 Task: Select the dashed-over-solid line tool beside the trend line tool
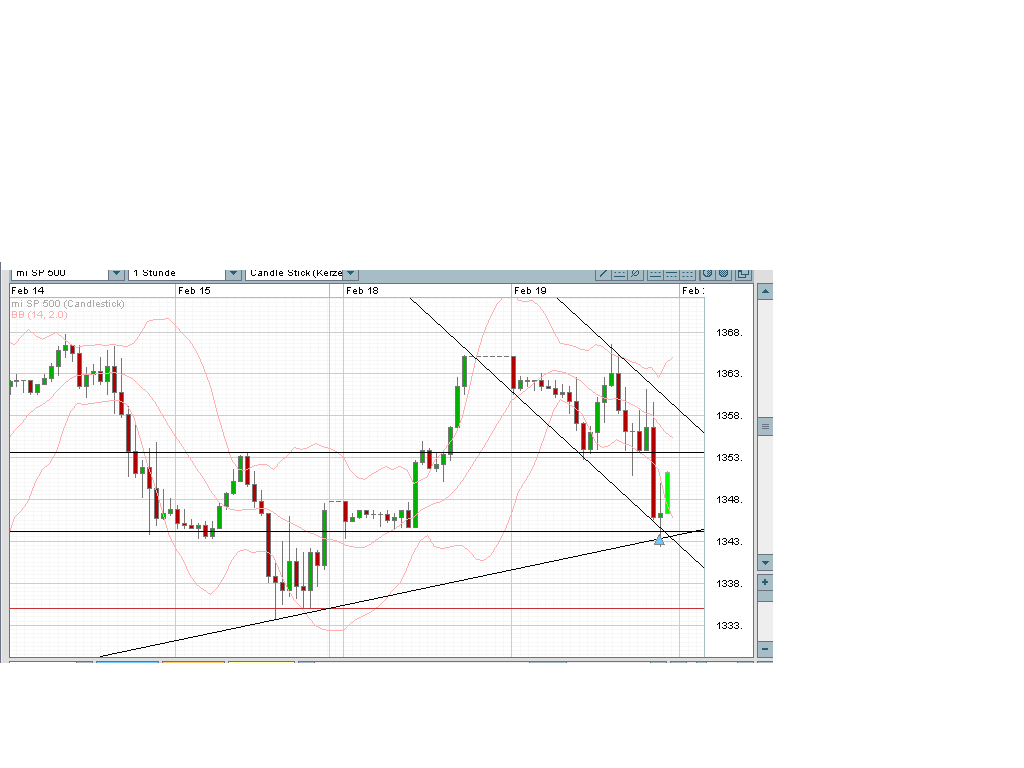[619, 274]
